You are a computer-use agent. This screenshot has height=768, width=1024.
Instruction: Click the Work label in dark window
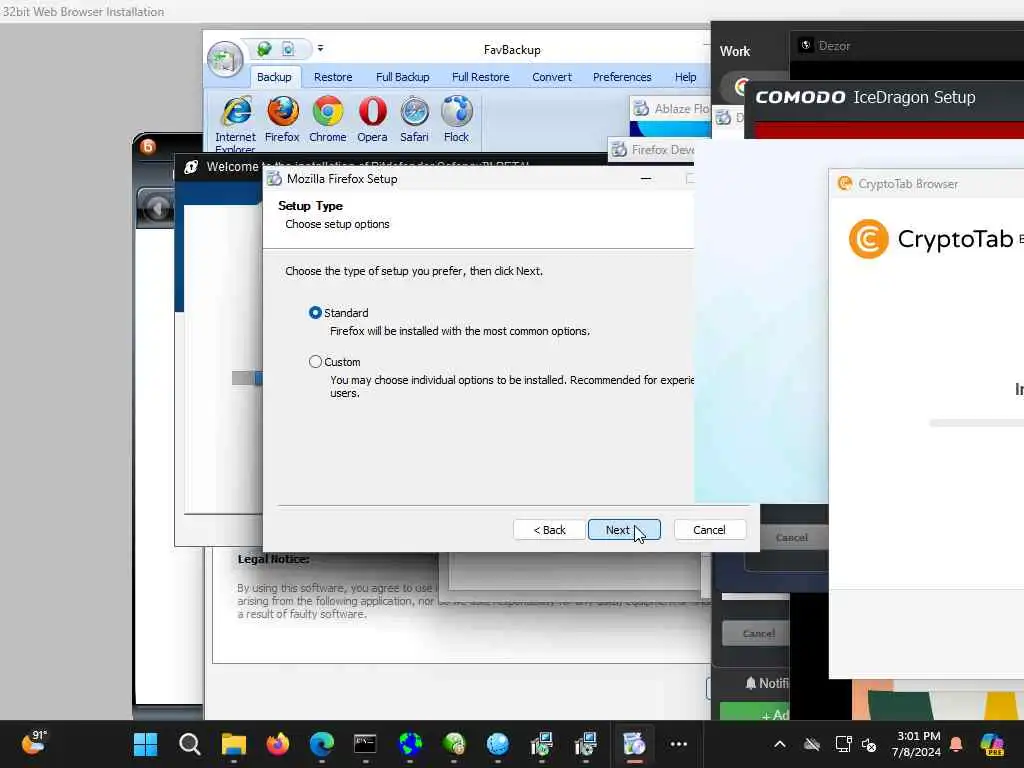pyautogui.click(x=735, y=51)
